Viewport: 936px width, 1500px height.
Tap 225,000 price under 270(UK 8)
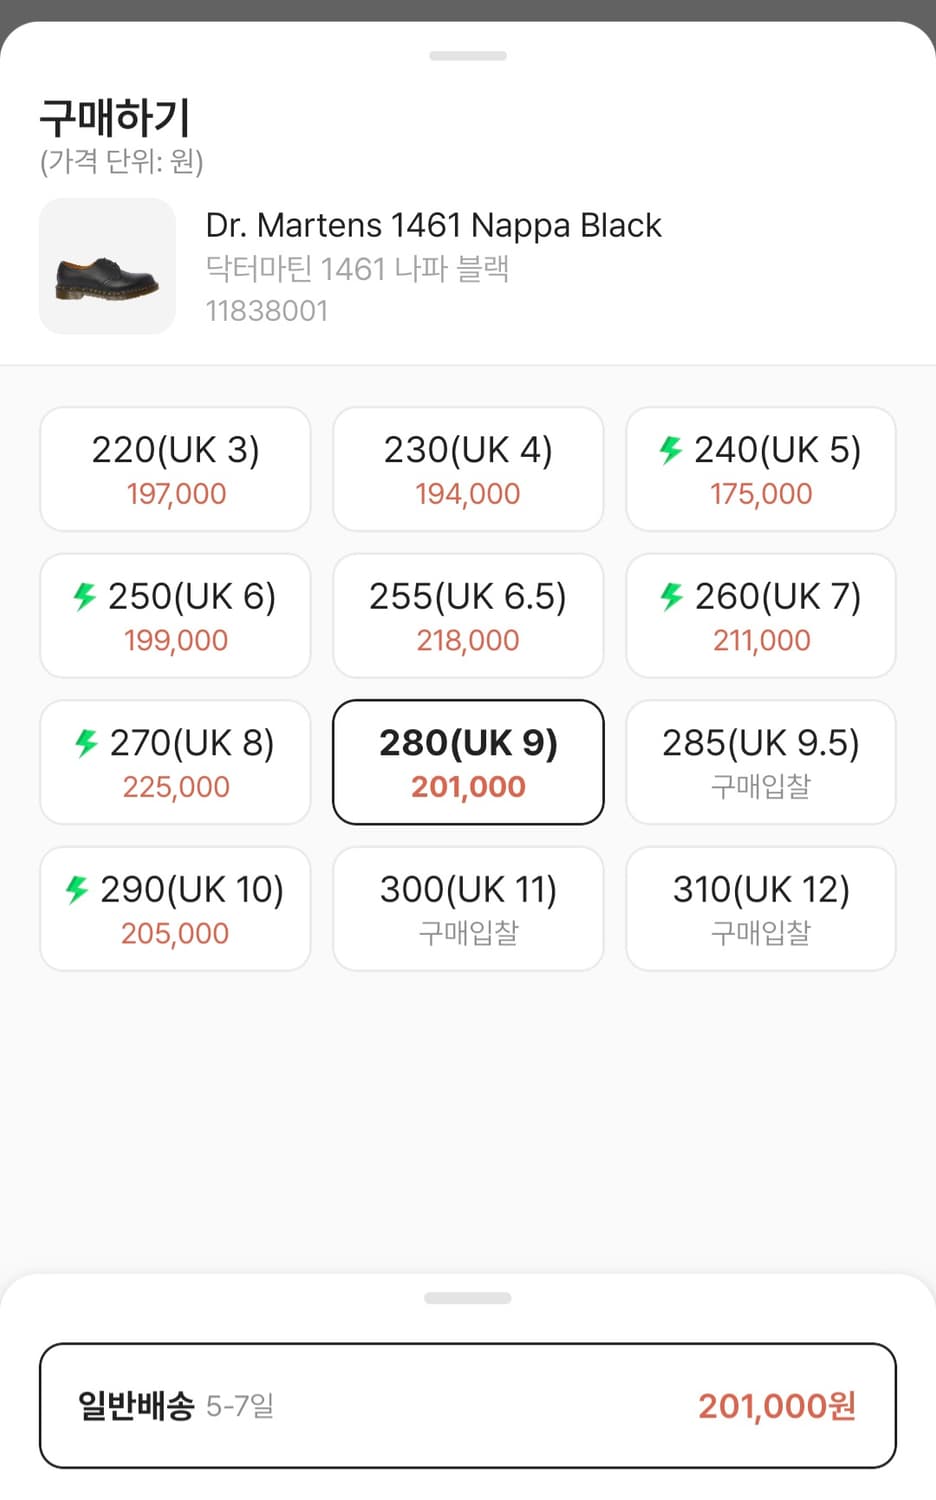[176, 787]
